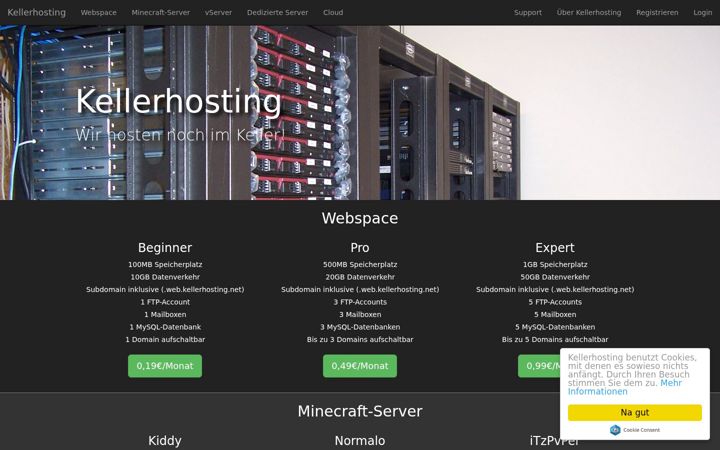Click the Webspace section heading
This screenshot has height=450, width=720.
click(360, 218)
